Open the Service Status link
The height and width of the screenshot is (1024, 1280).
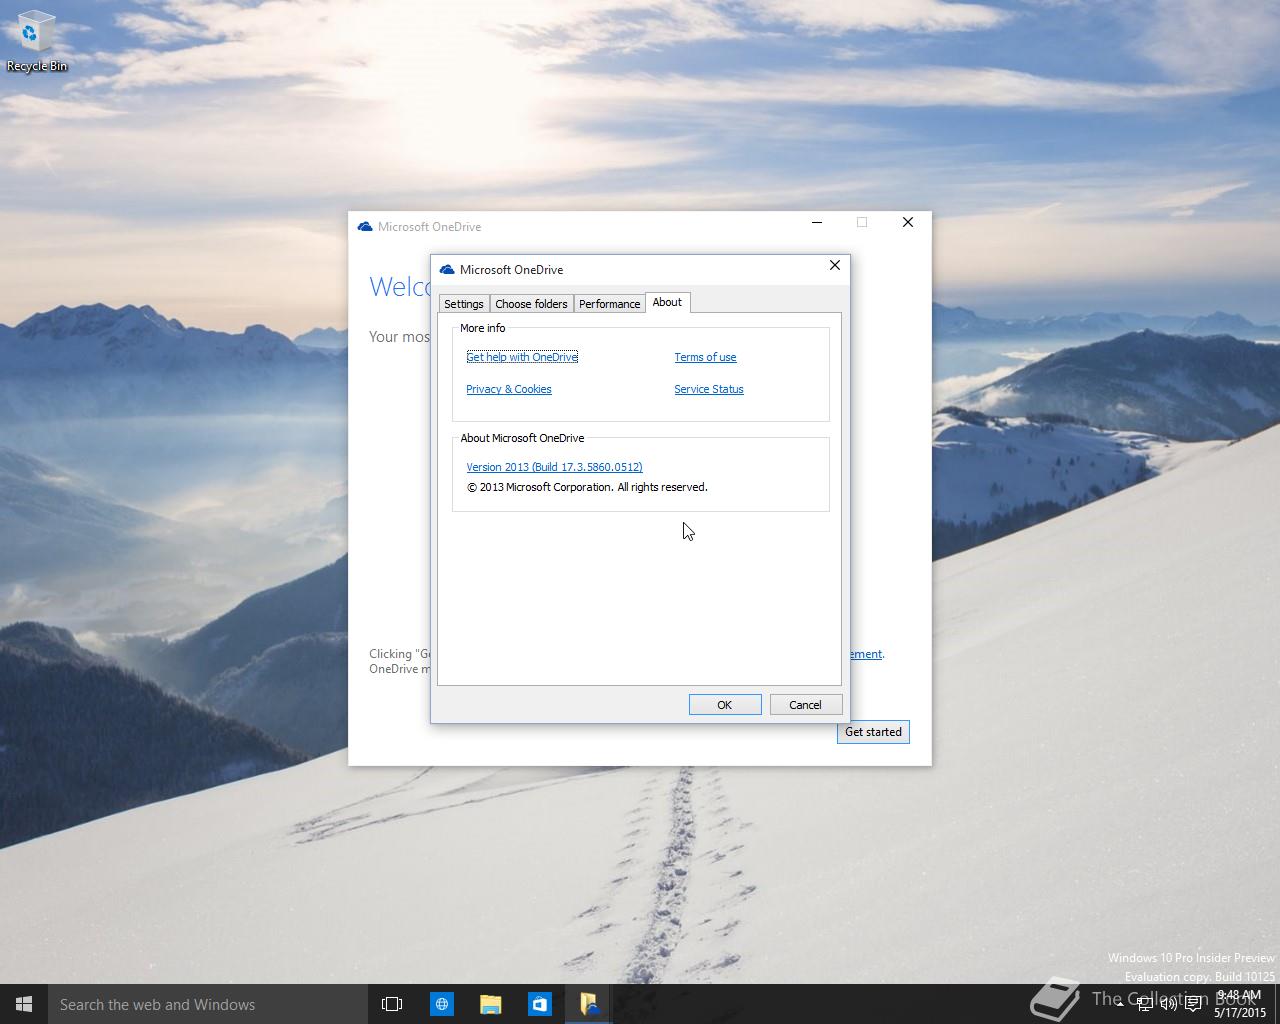pos(709,389)
